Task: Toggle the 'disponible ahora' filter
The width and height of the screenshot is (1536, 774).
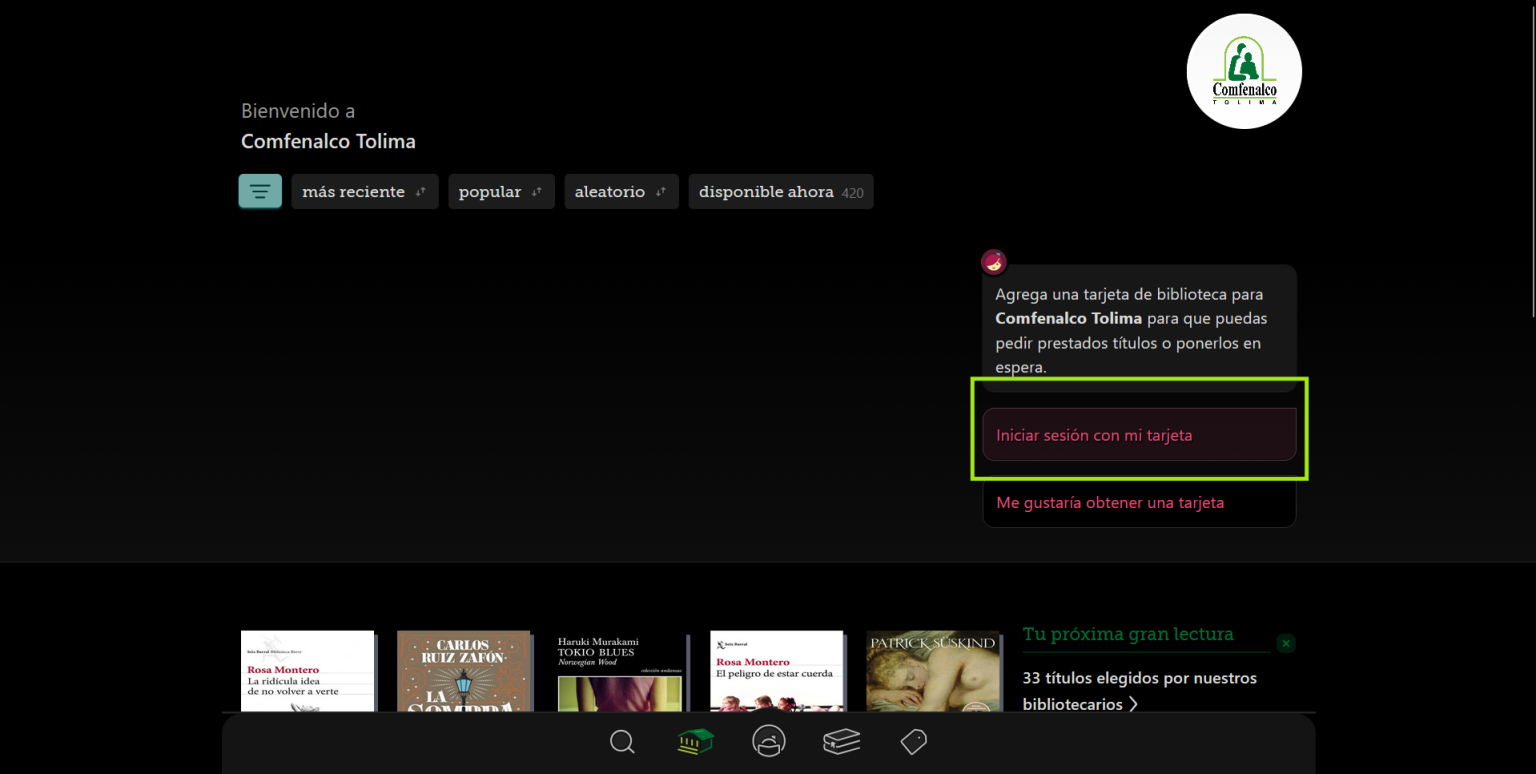Action: 781,192
